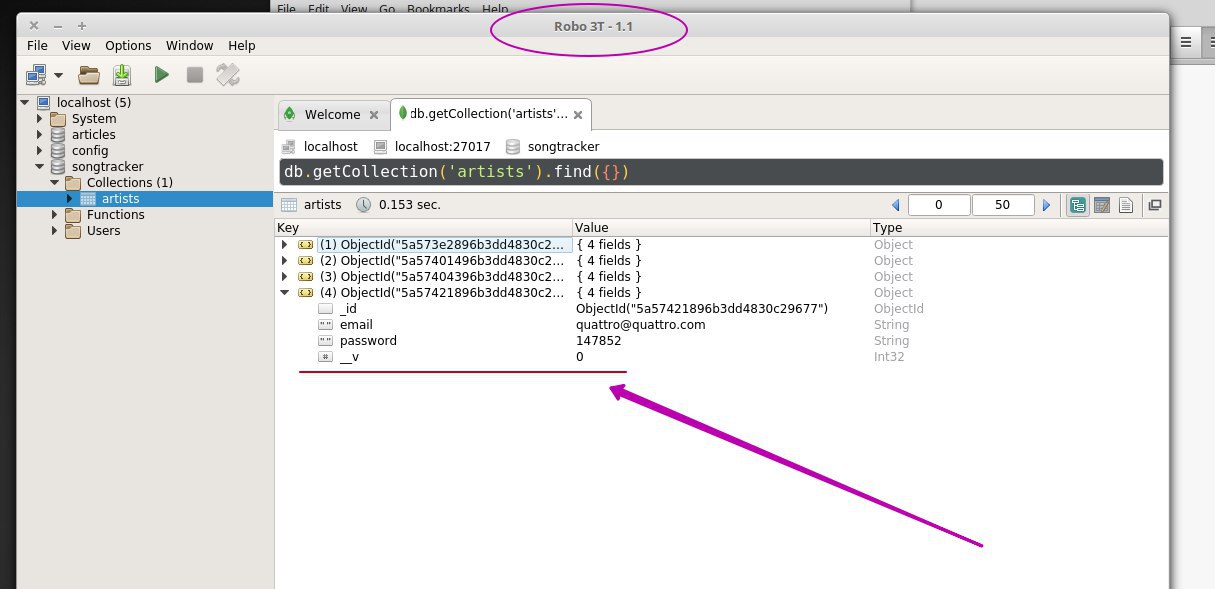Click the 0.153 sec. execution time label
This screenshot has height=589, width=1215.
pos(410,204)
